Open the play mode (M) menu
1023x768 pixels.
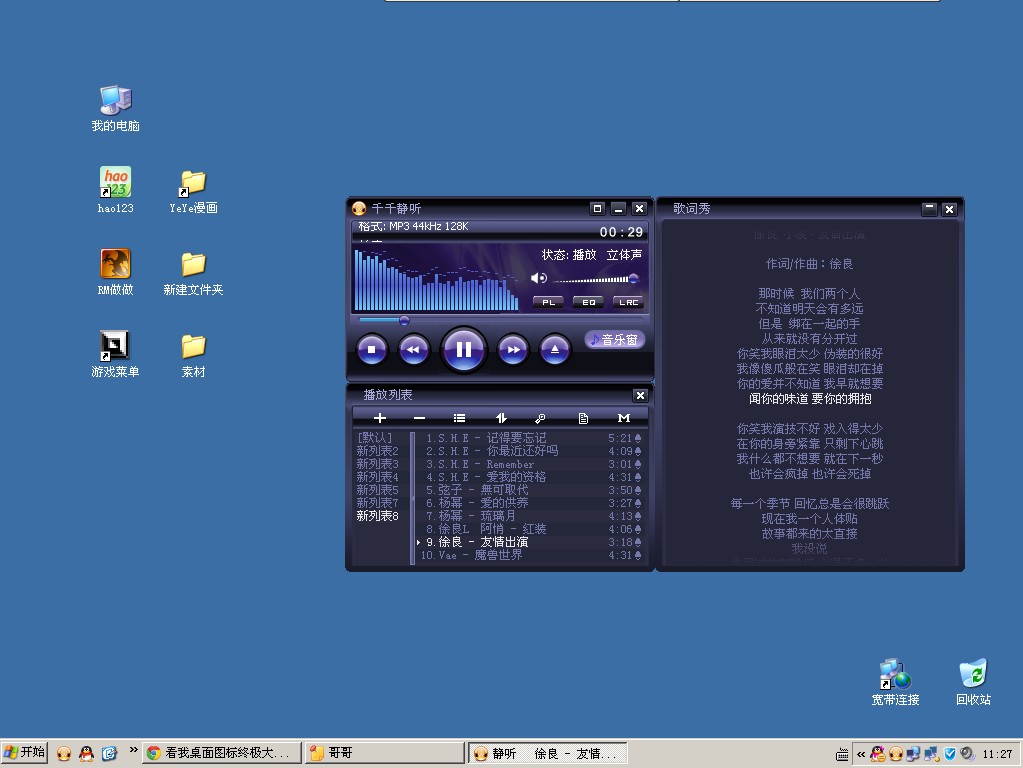[x=624, y=418]
